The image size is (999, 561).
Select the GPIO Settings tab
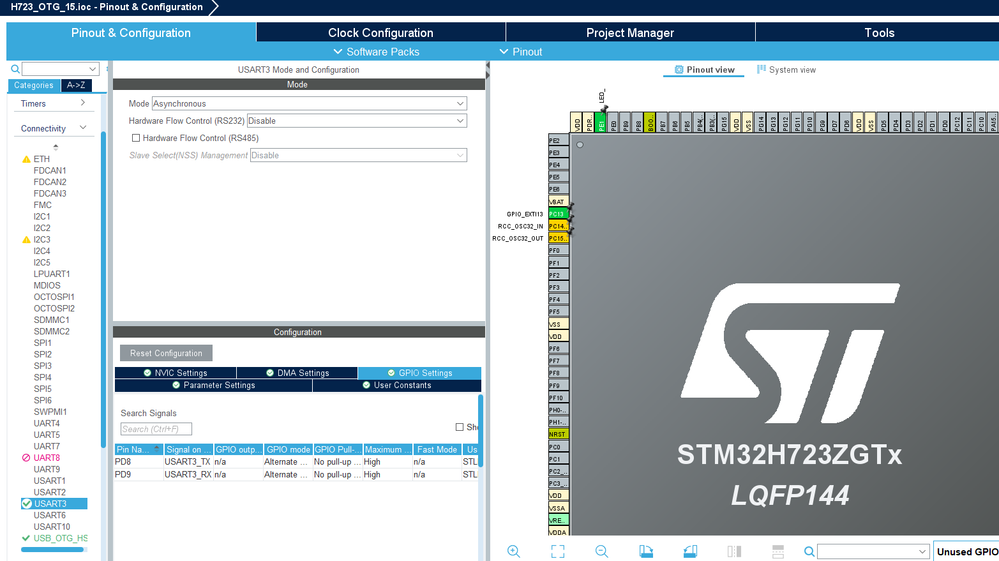click(419, 373)
